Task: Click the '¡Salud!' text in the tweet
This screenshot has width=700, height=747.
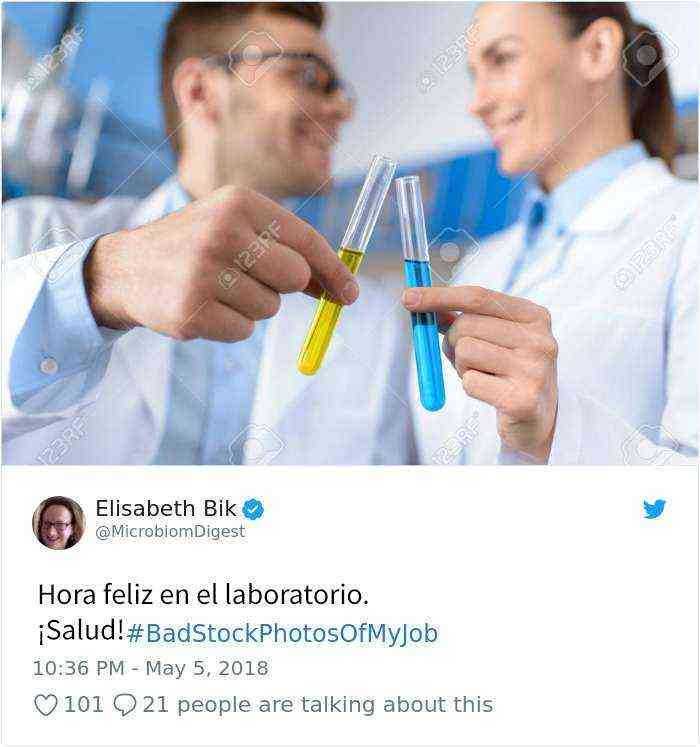Action: pyautogui.click(x=81, y=631)
